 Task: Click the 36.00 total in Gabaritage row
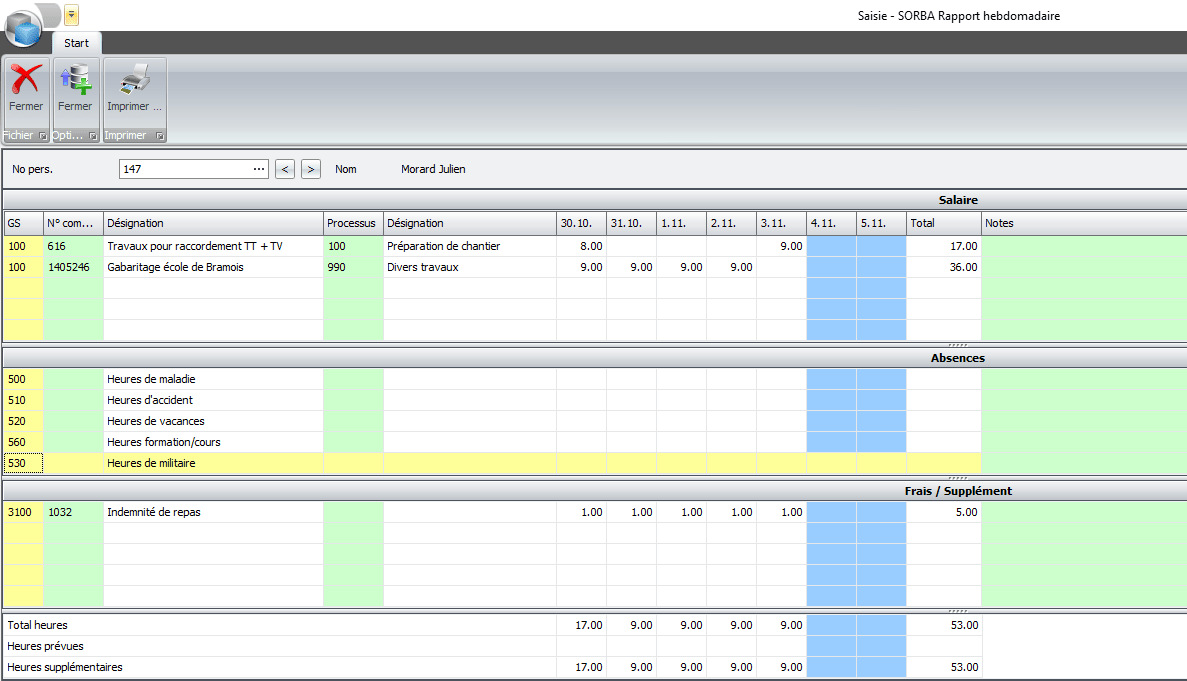point(944,267)
